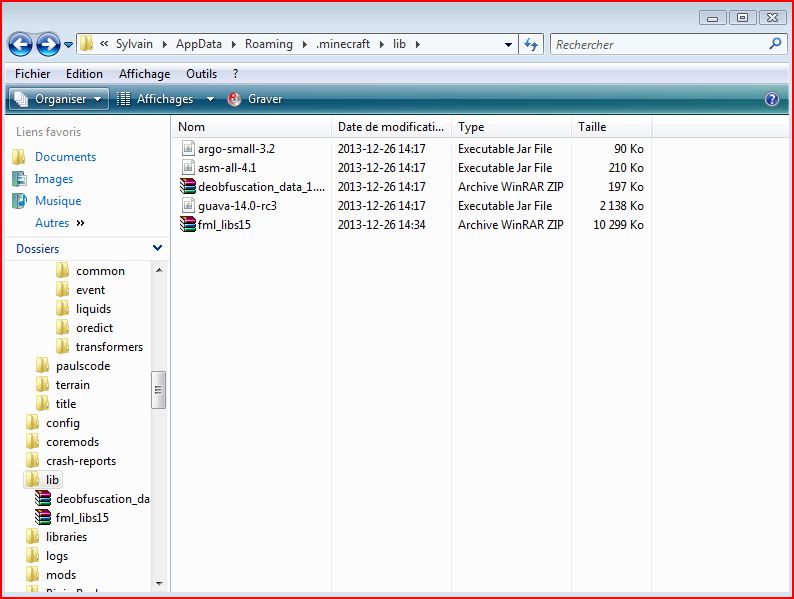Open the ? help menu
This screenshot has width=794, height=599.
235,74
